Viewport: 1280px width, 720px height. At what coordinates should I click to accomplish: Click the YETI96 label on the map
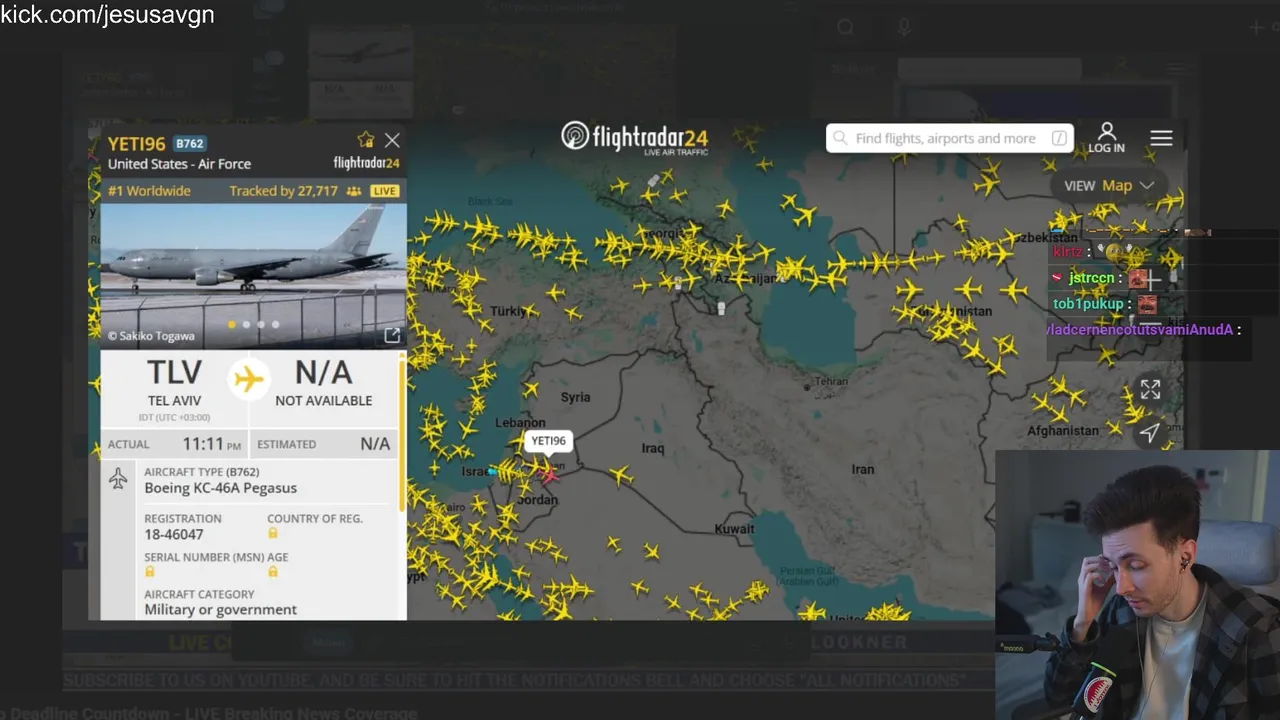coord(548,441)
